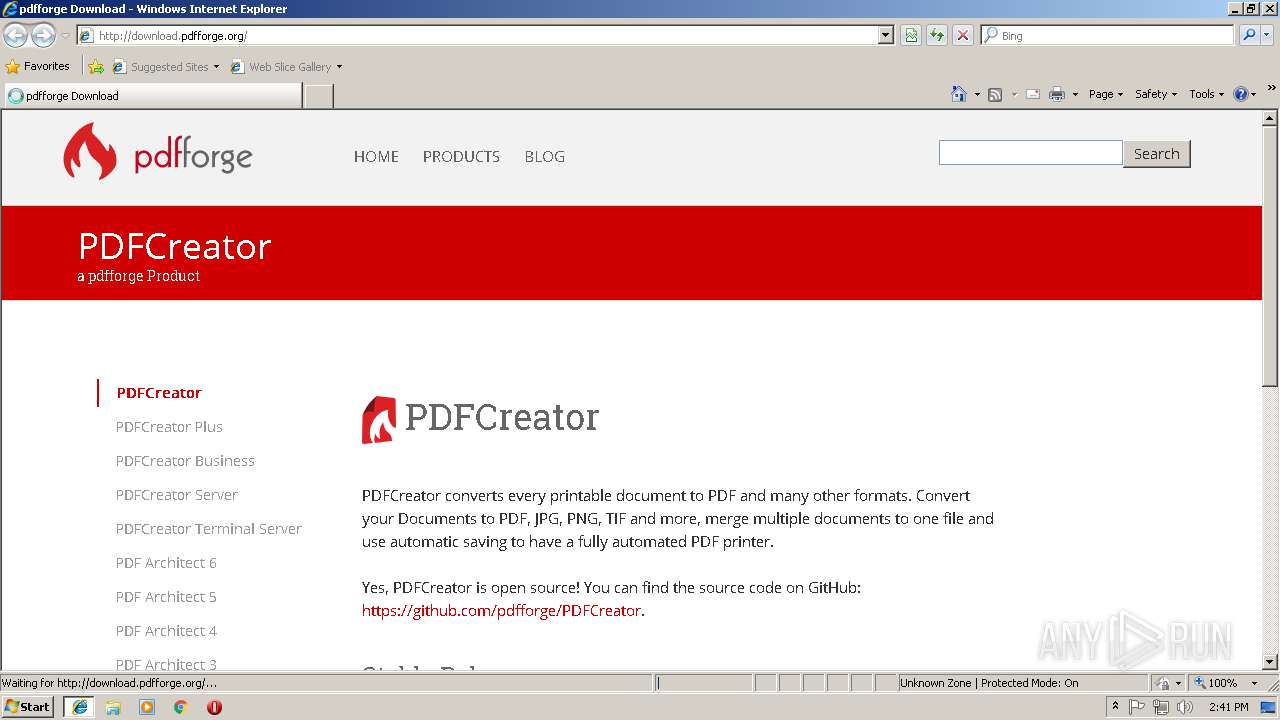Click the Read Mail envelope icon
1280x720 pixels.
click(x=1033, y=94)
